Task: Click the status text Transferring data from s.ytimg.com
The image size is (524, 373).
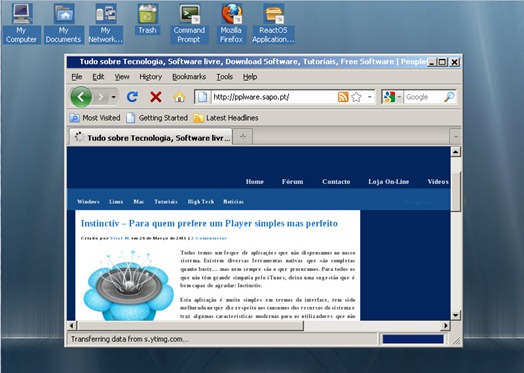Action: (x=130, y=339)
